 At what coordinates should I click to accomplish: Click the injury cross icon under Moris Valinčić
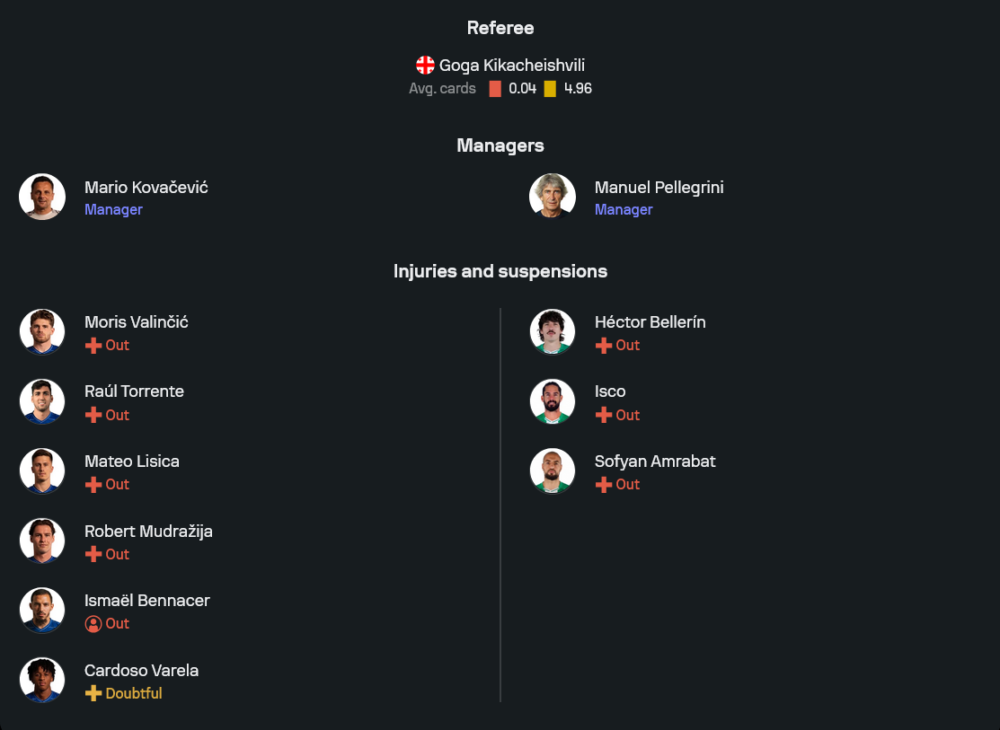point(93,345)
